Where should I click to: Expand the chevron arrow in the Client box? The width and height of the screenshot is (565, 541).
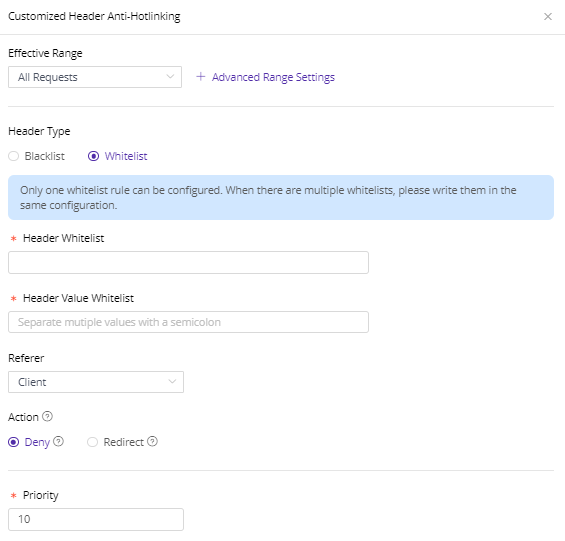(x=172, y=381)
